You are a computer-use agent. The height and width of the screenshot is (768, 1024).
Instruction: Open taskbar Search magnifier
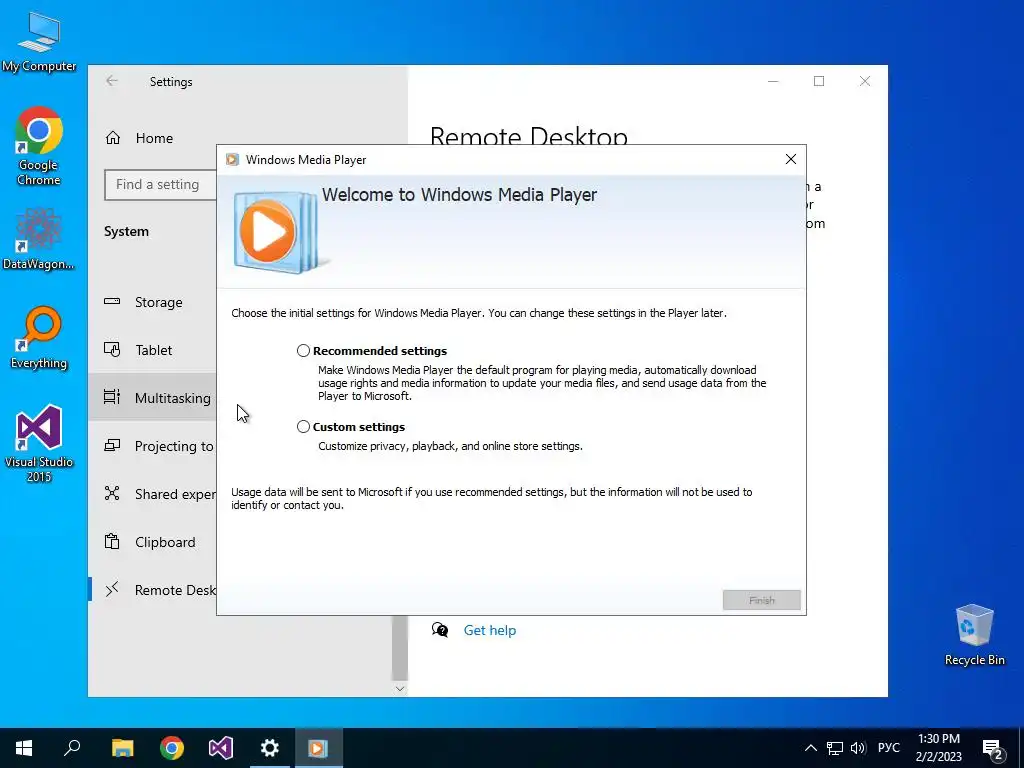(x=72, y=748)
